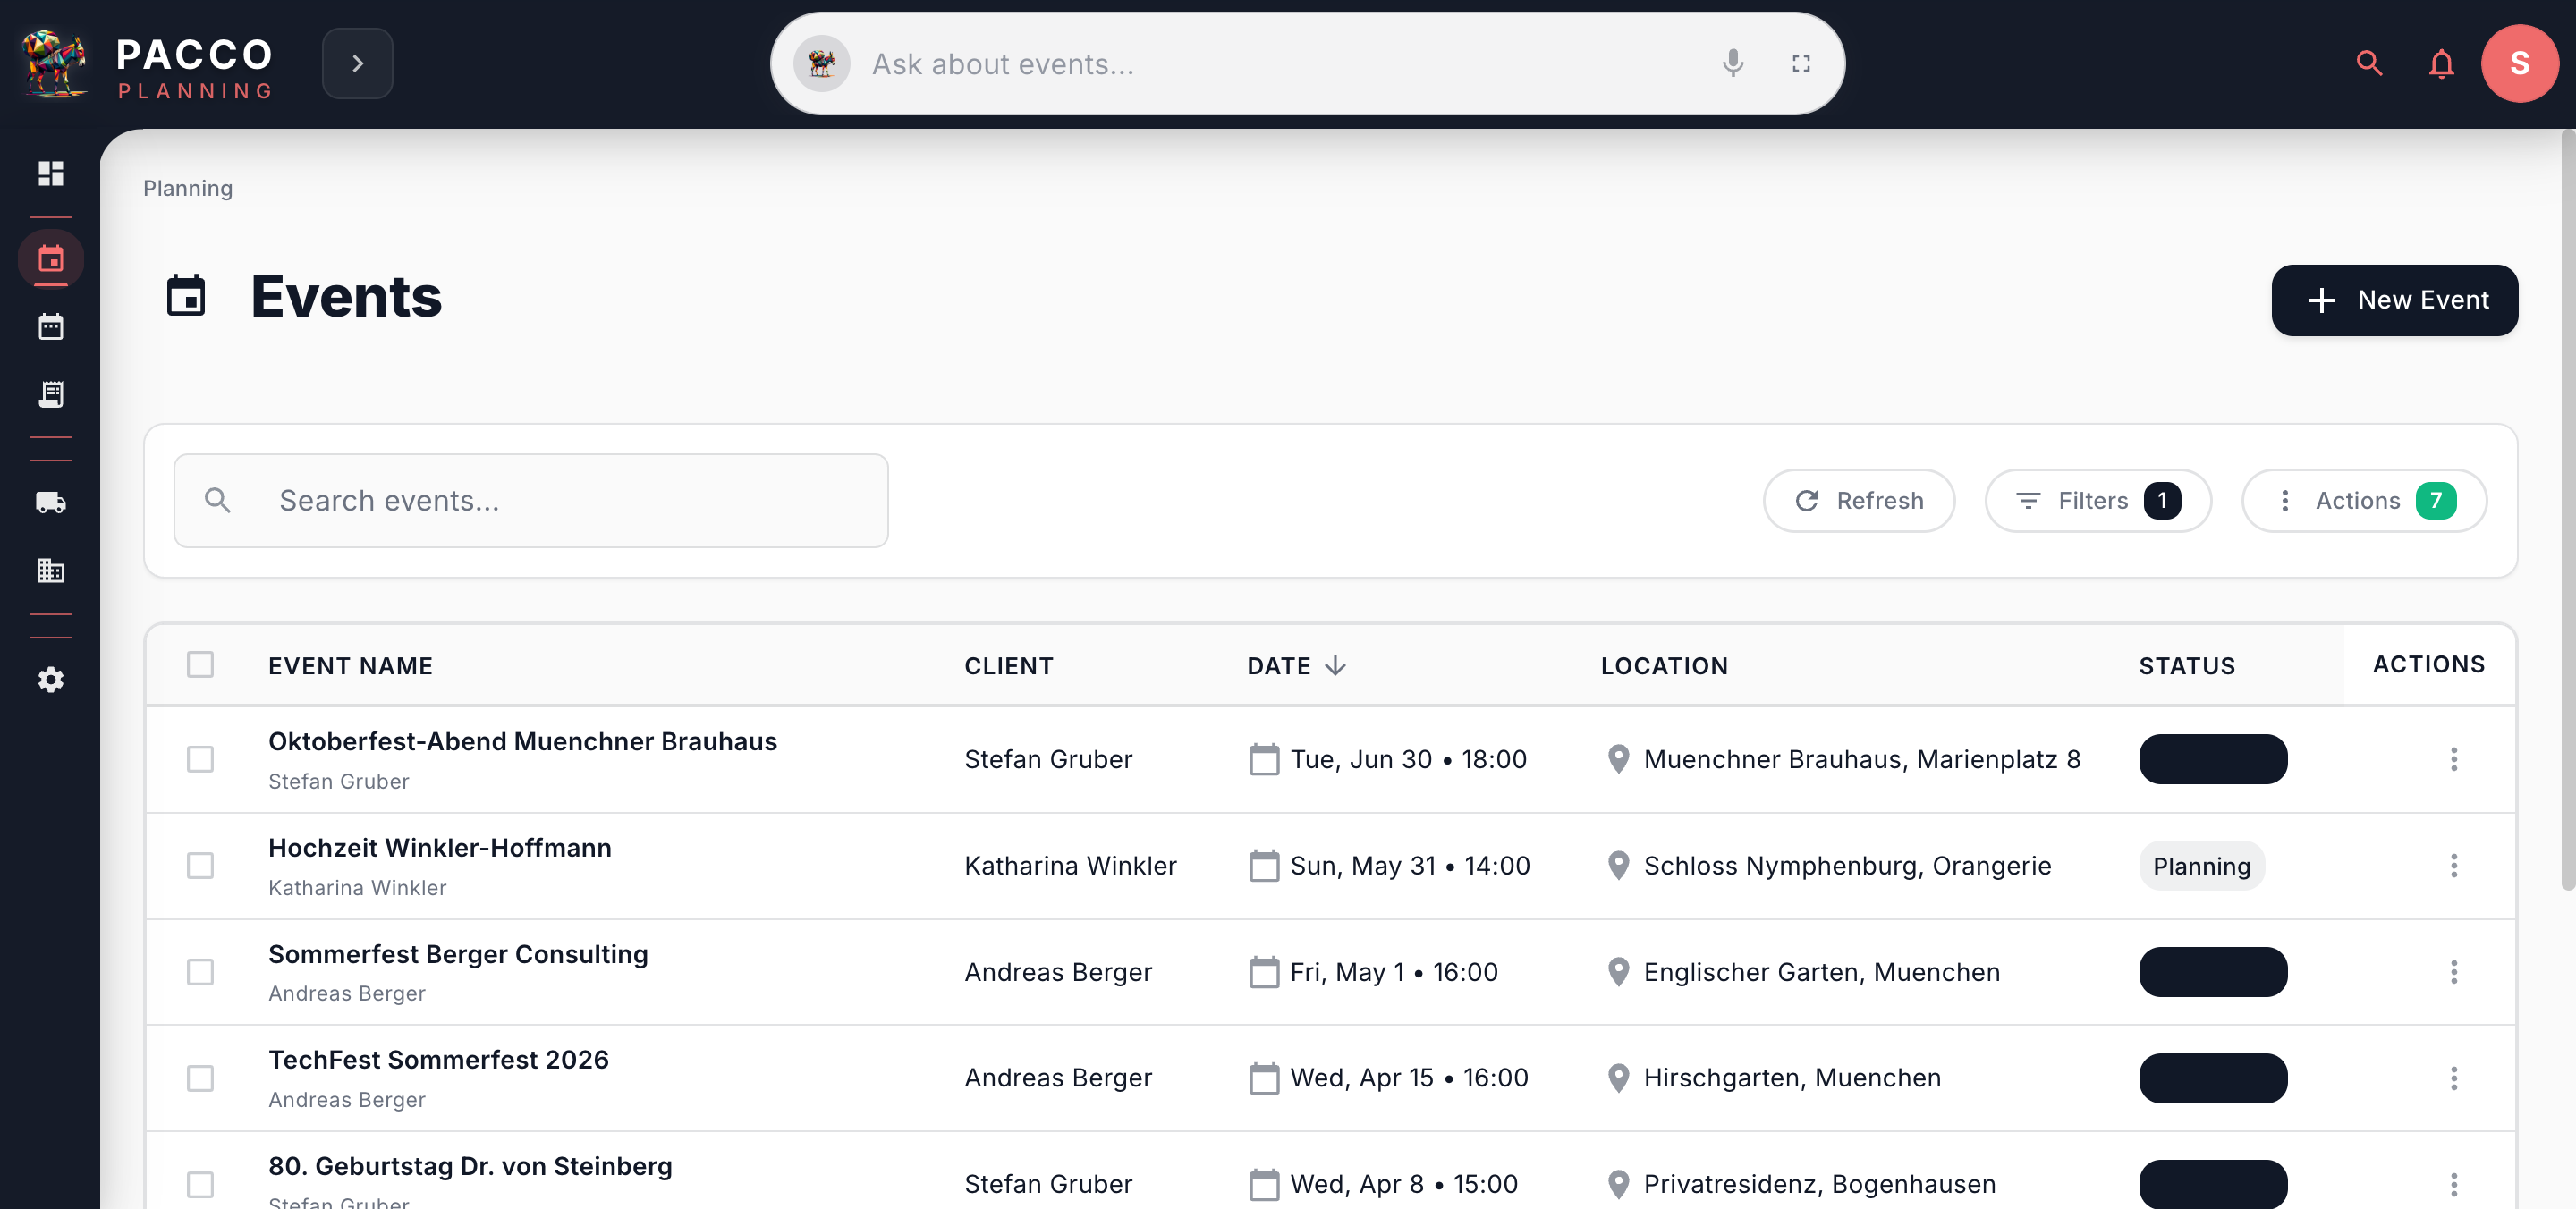This screenshot has width=2576, height=1209.
Task: Start voice input with the microphone icon
Action: coord(1733,64)
